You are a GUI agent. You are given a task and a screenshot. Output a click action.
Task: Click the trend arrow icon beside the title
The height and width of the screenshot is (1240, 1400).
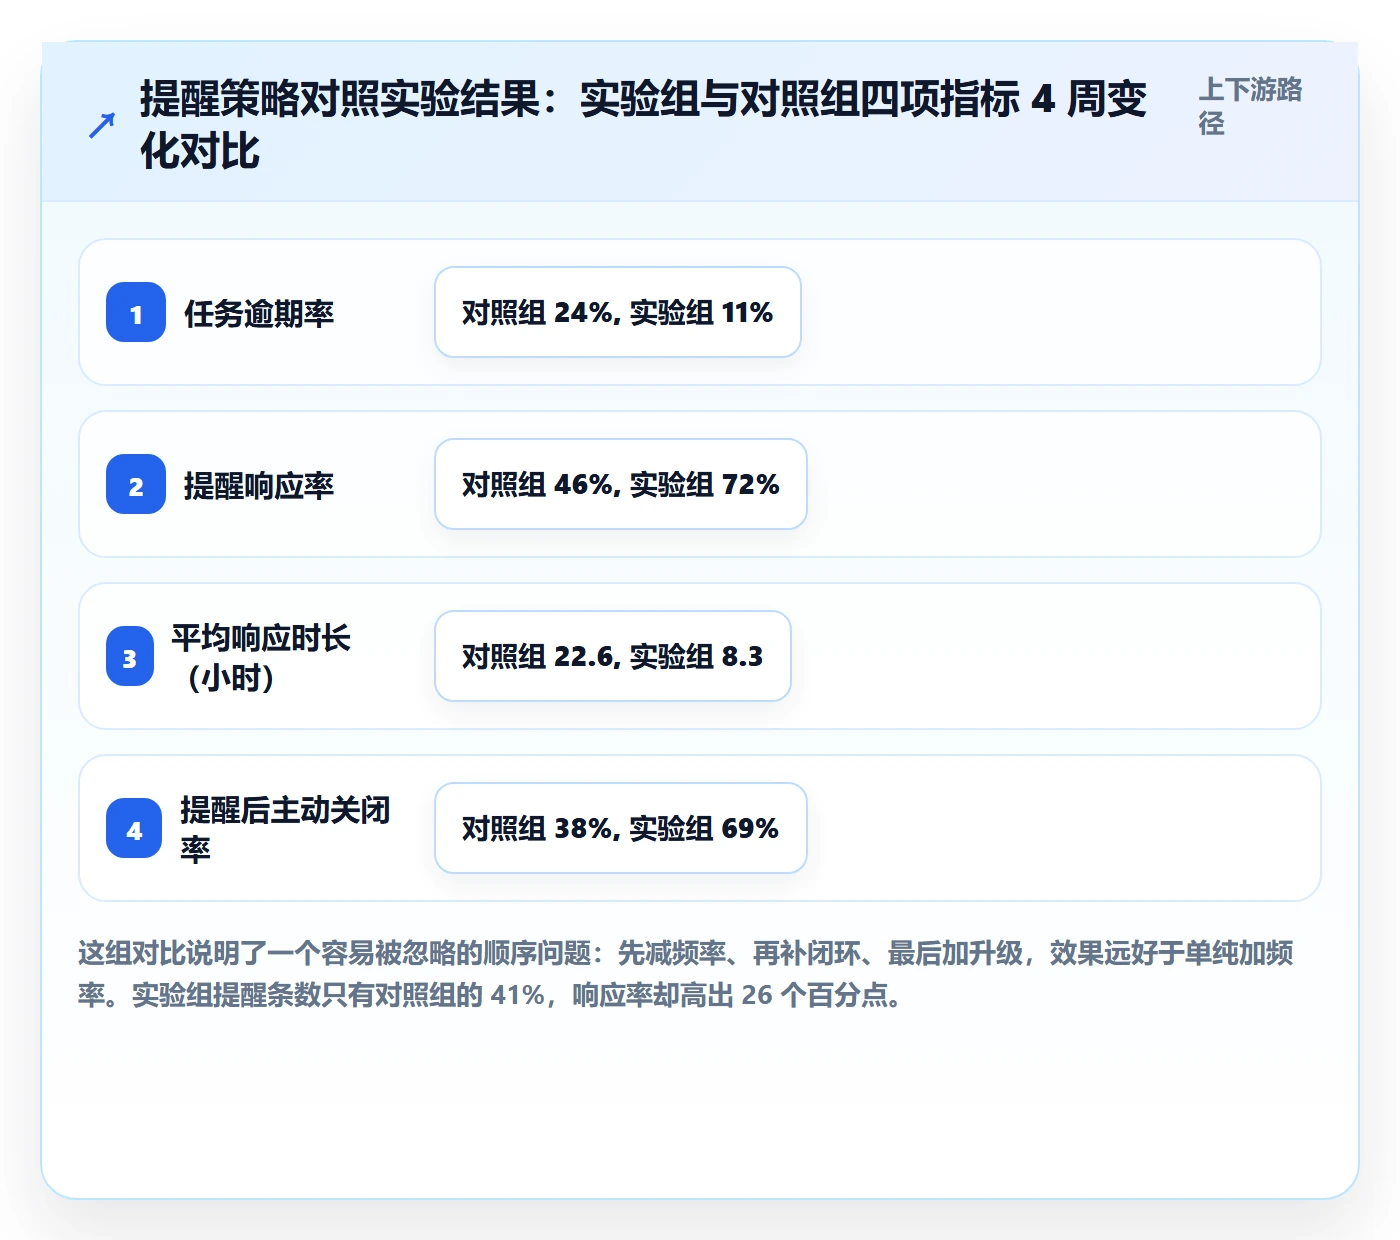101,126
